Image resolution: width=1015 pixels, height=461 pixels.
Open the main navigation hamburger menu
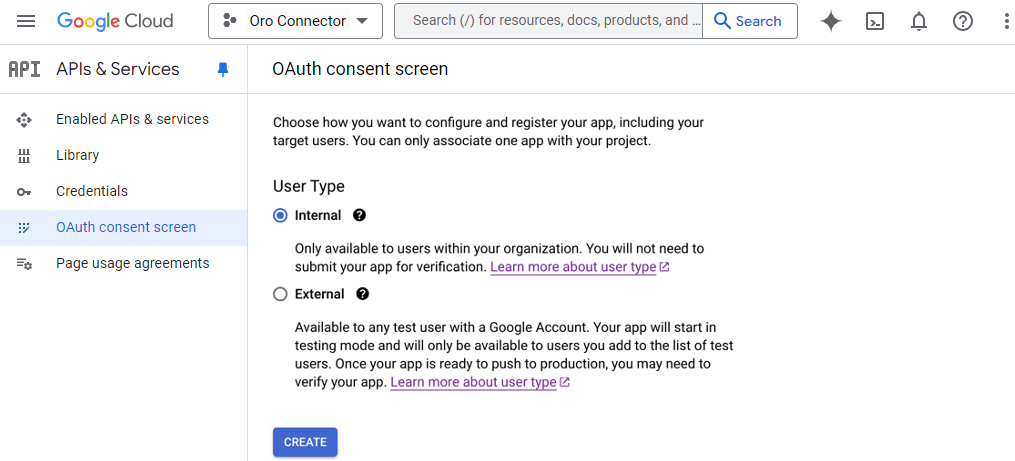tap(26, 21)
